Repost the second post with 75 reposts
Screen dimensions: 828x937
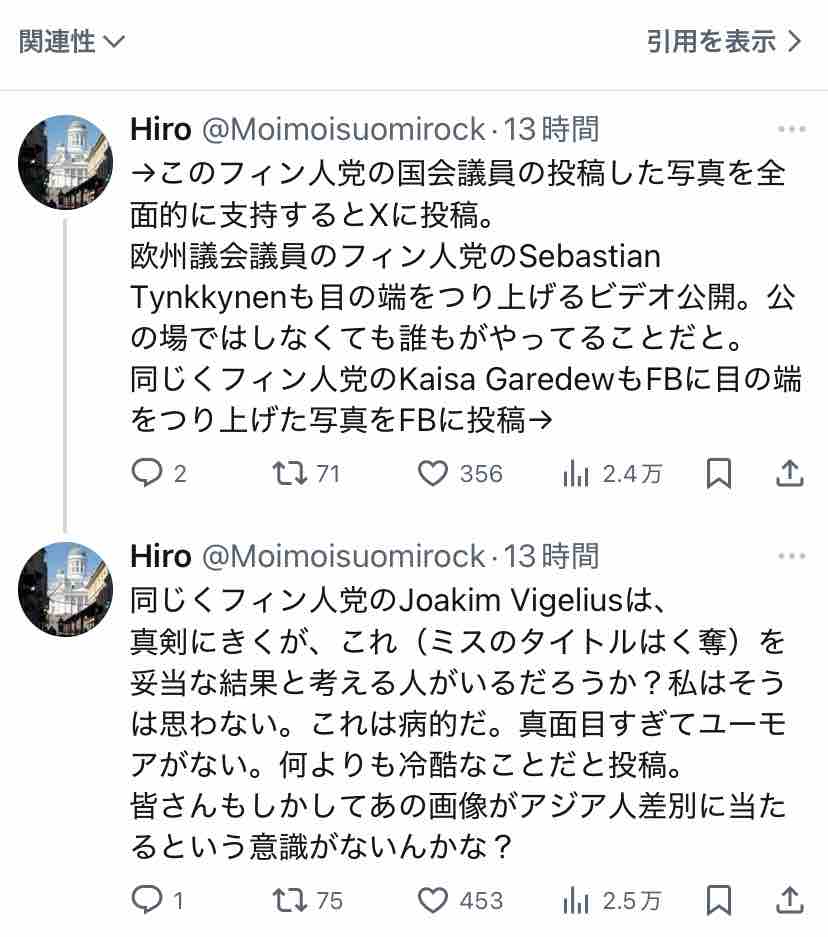coord(291,900)
